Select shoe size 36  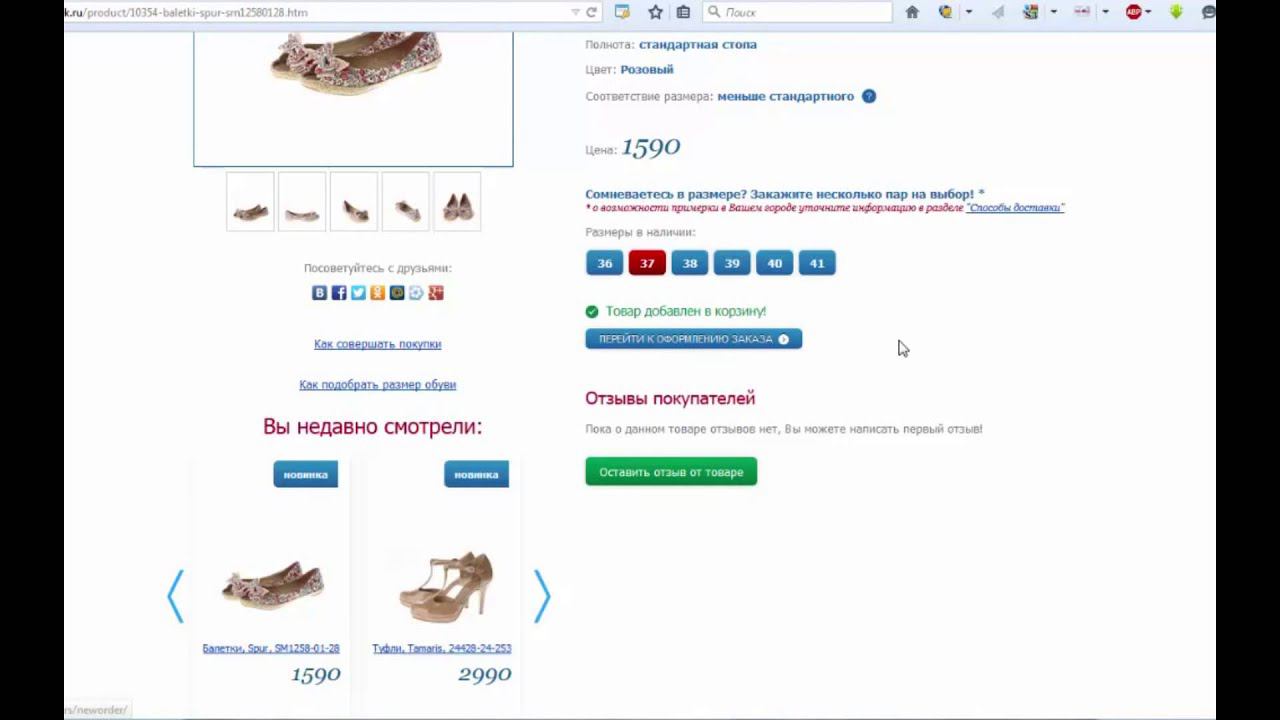click(x=604, y=263)
